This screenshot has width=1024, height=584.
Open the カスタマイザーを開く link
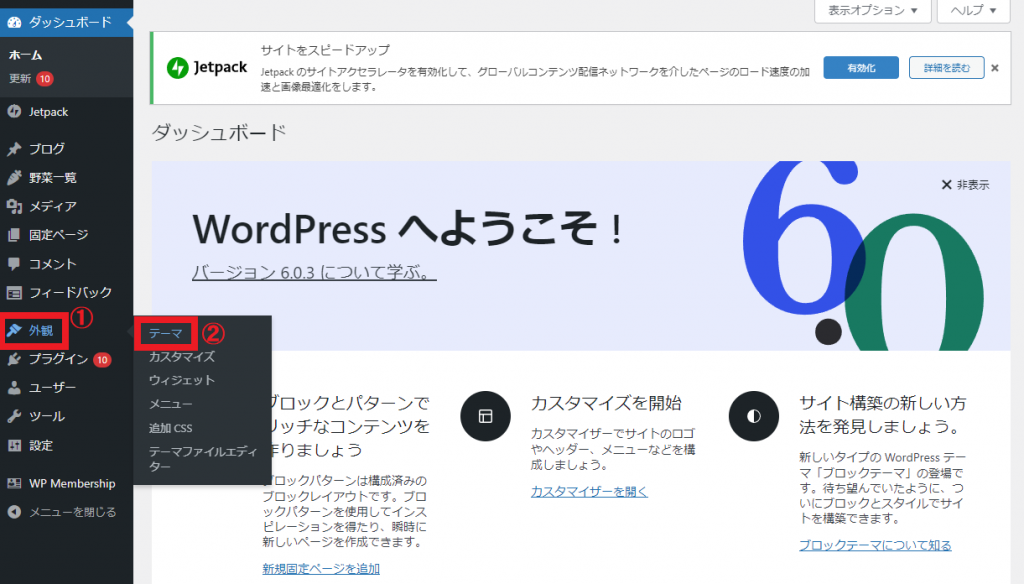tap(589, 491)
